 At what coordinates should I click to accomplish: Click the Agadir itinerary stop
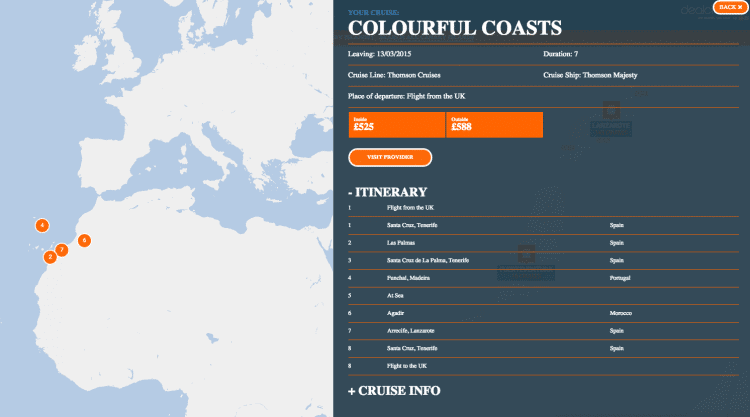click(396, 312)
